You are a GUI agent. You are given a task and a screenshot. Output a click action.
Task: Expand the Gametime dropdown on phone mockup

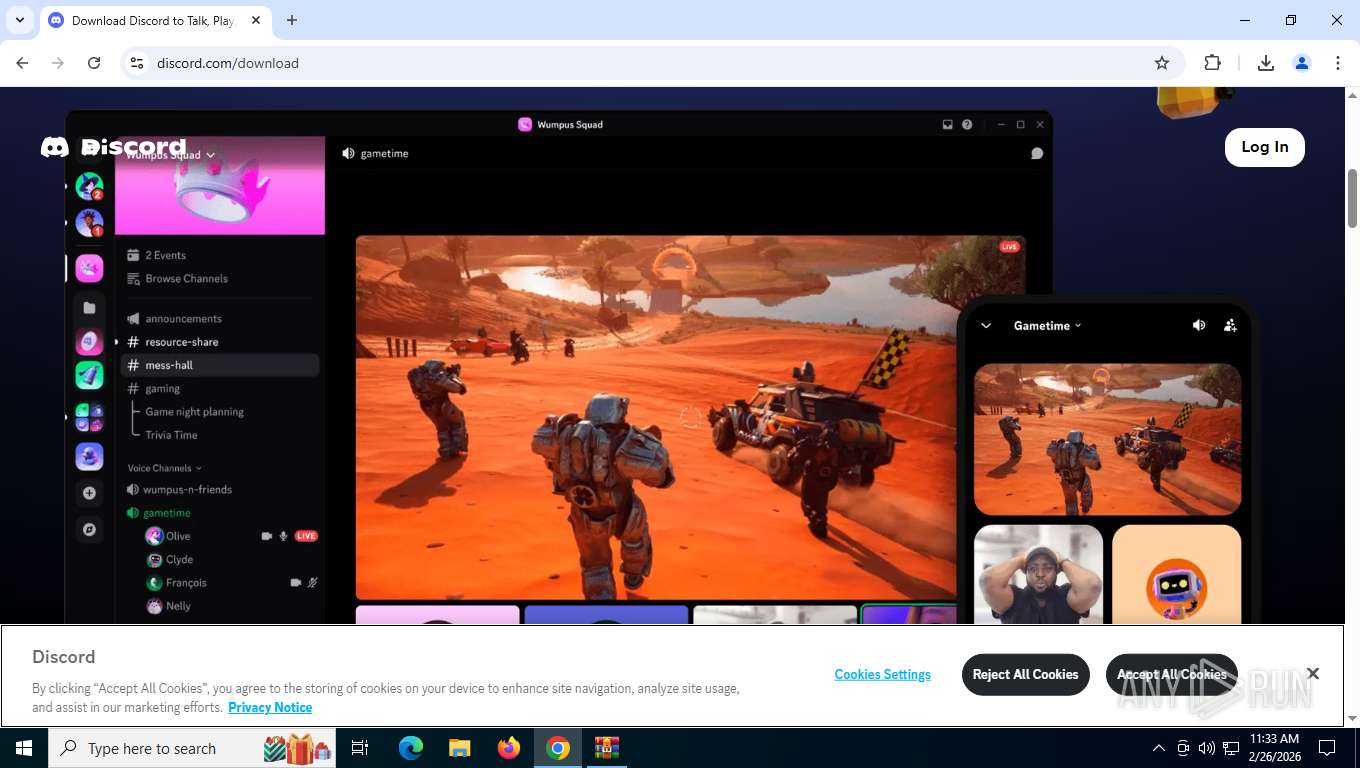tap(1047, 326)
